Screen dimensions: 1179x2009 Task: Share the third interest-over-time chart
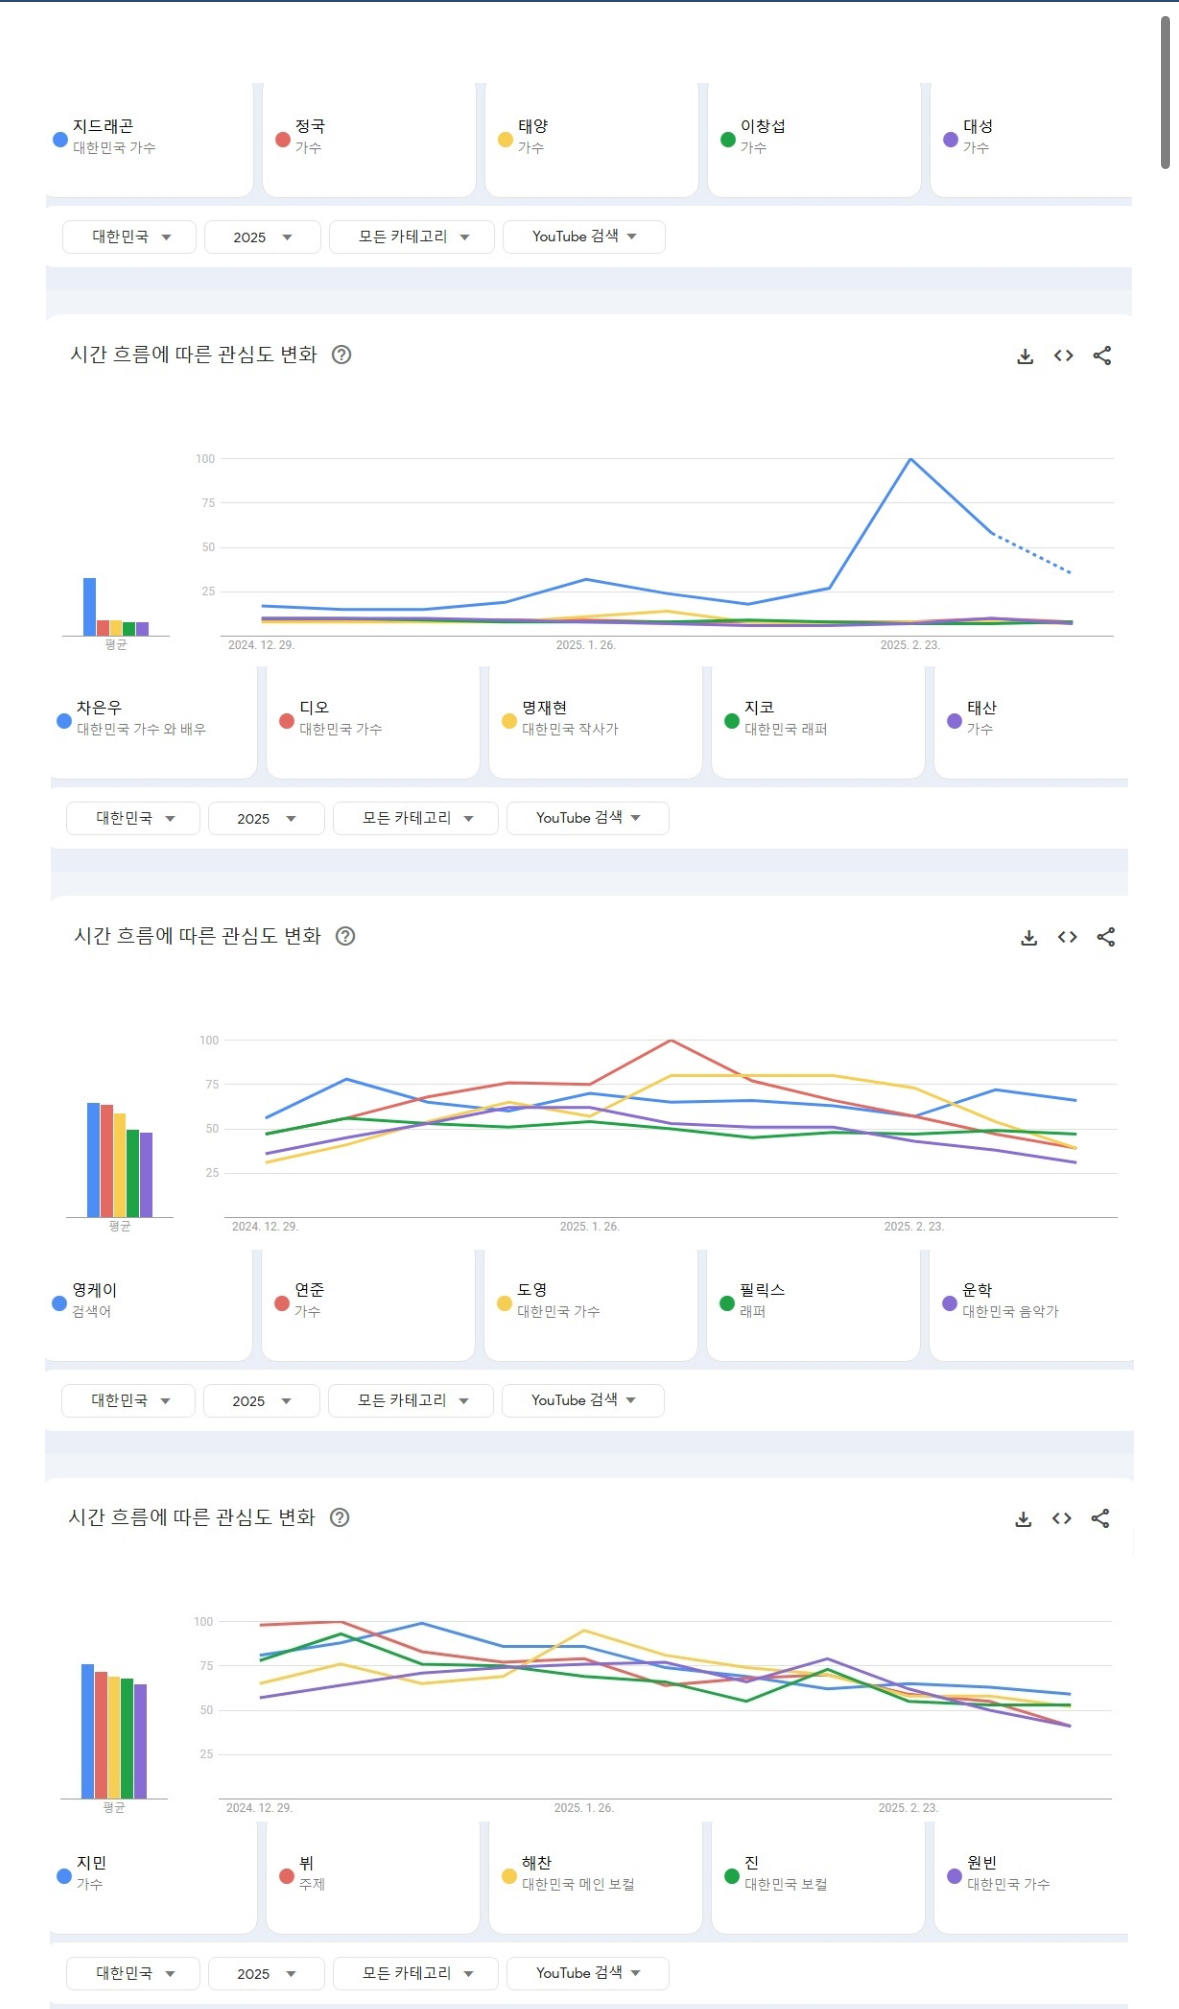(x=1100, y=1519)
